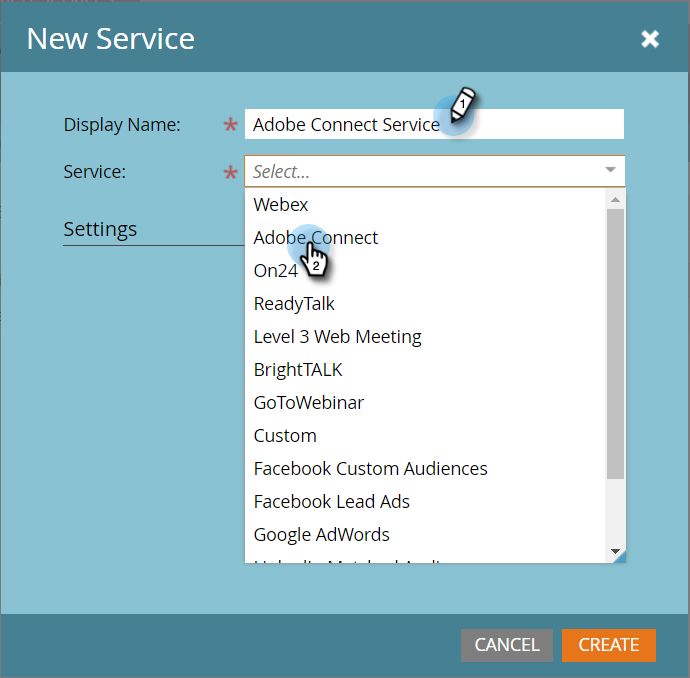Choose the Custom service option
The width and height of the screenshot is (690, 678).
[x=425, y=436]
